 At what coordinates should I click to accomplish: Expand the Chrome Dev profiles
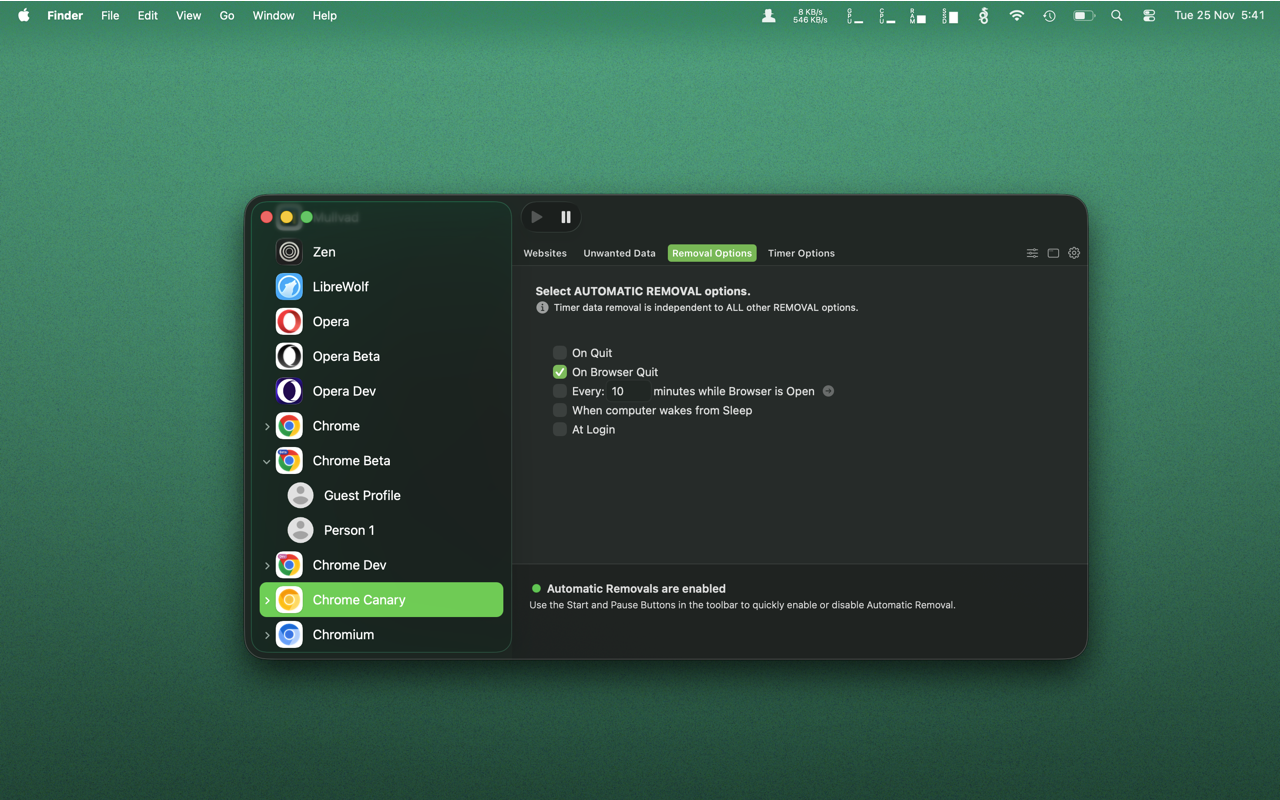(267, 566)
